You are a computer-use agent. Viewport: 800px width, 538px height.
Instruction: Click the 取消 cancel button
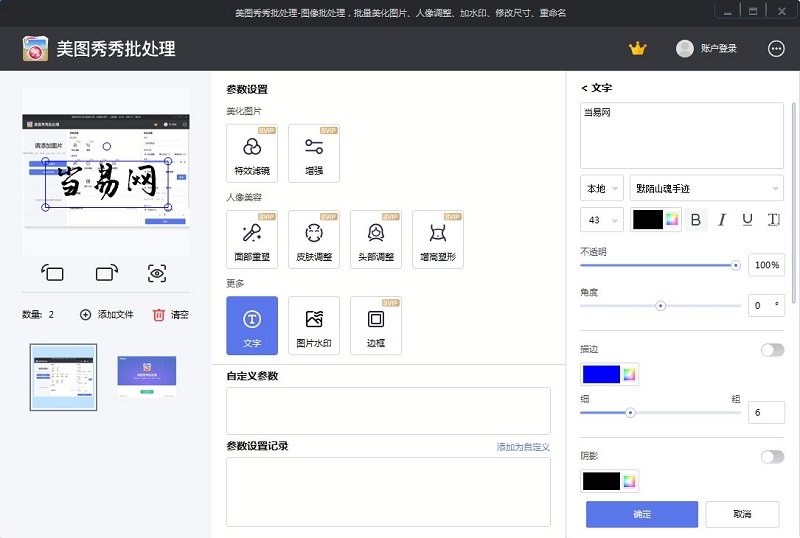(x=742, y=514)
